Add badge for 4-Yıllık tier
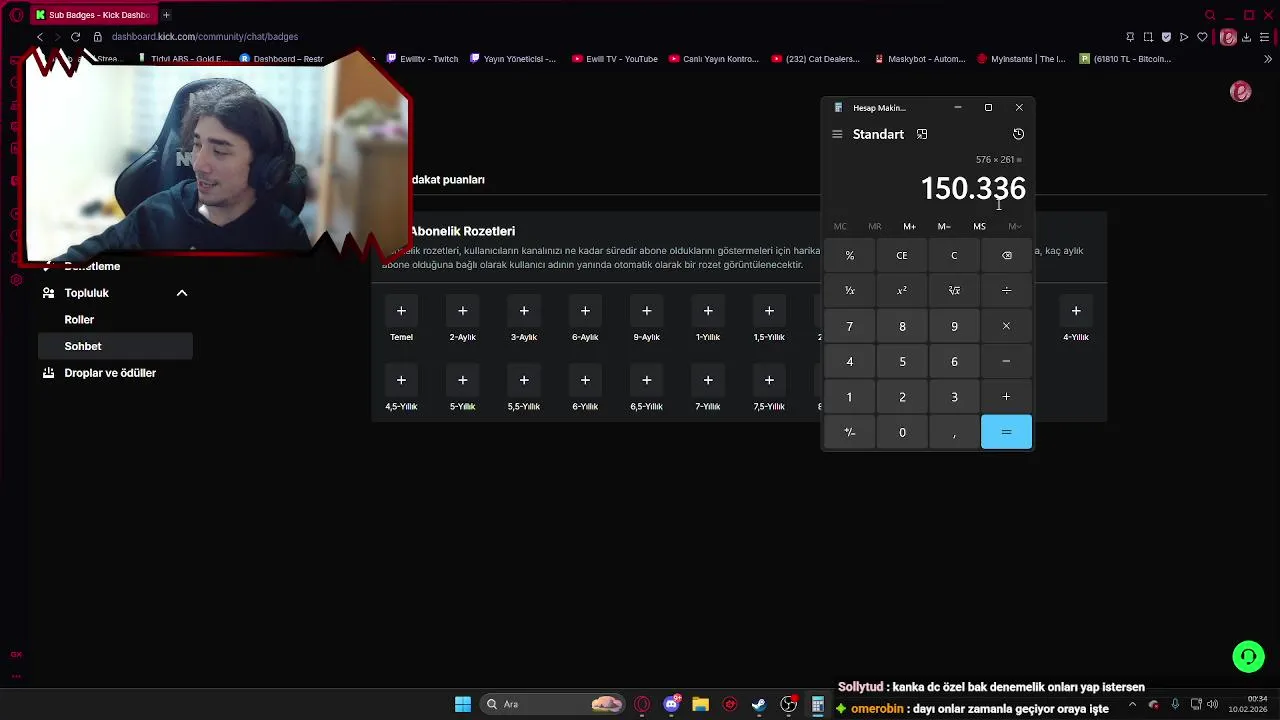The height and width of the screenshot is (720, 1280). click(x=1076, y=311)
